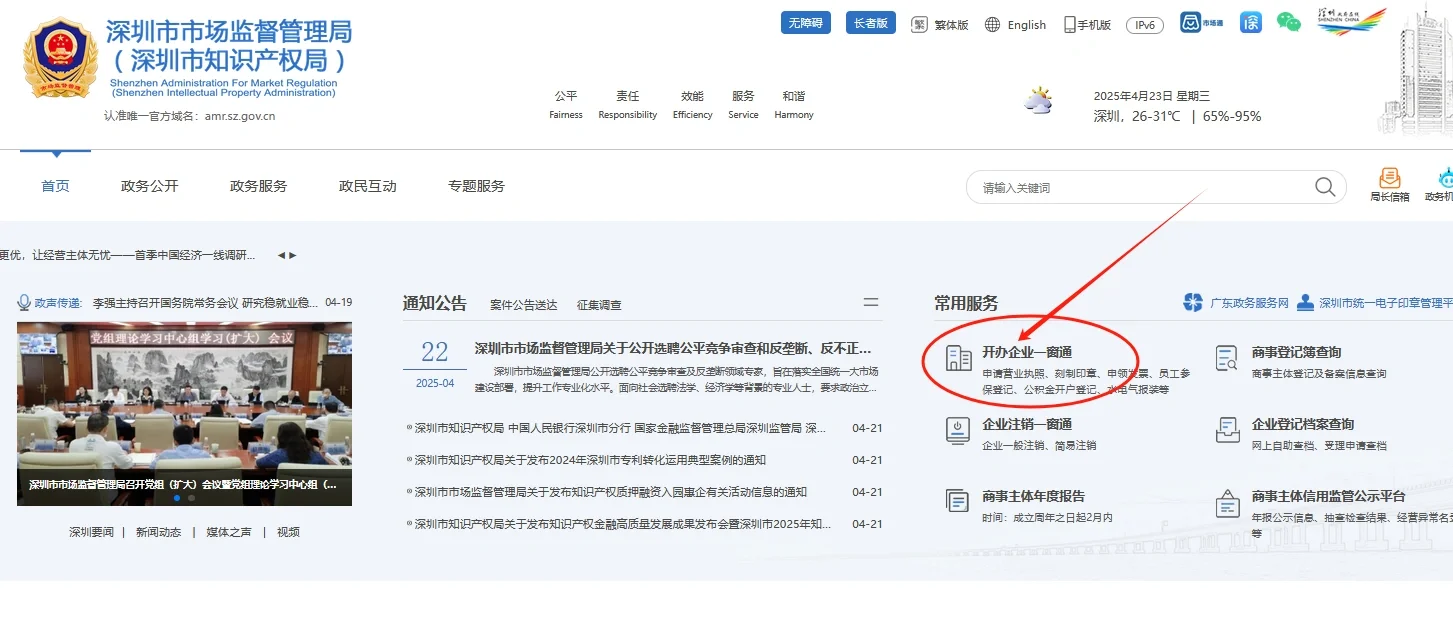The height and width of the screenshot is (623, 1453).
Task: Click the left carousel arrow under the headline
Action: coord(279,254)
